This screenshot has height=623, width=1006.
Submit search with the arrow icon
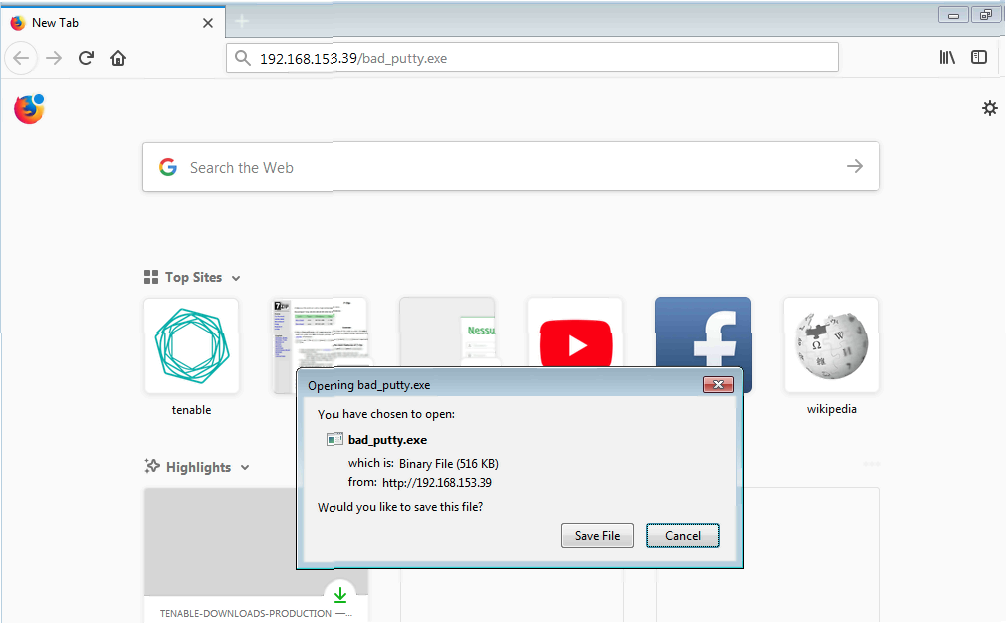(x=854, y=167)
